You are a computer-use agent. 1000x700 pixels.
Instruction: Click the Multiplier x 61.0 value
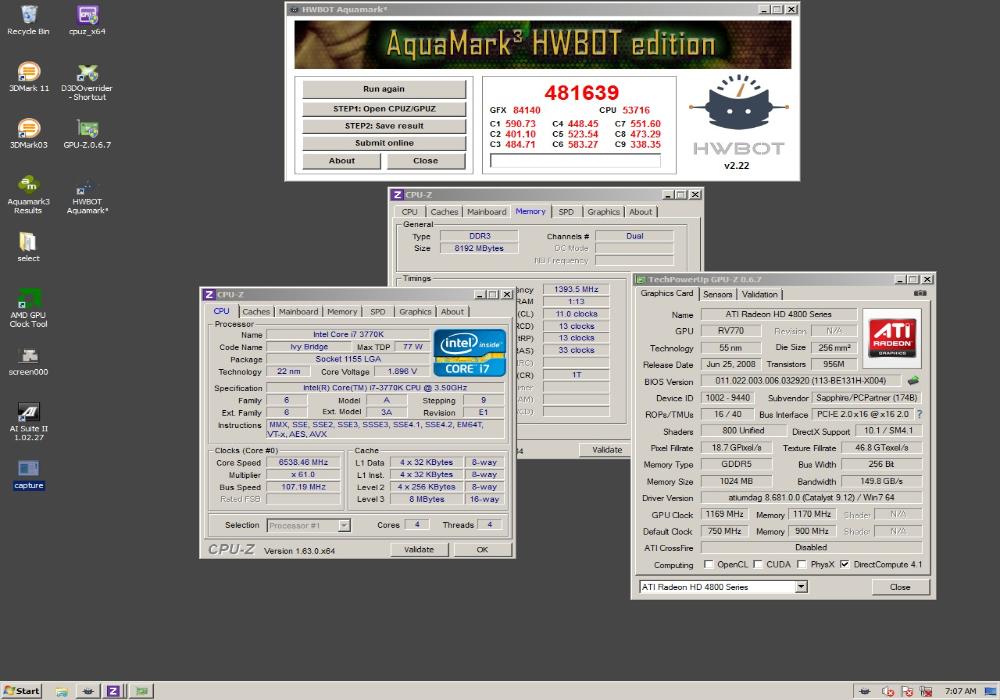[x=303, y=474]
